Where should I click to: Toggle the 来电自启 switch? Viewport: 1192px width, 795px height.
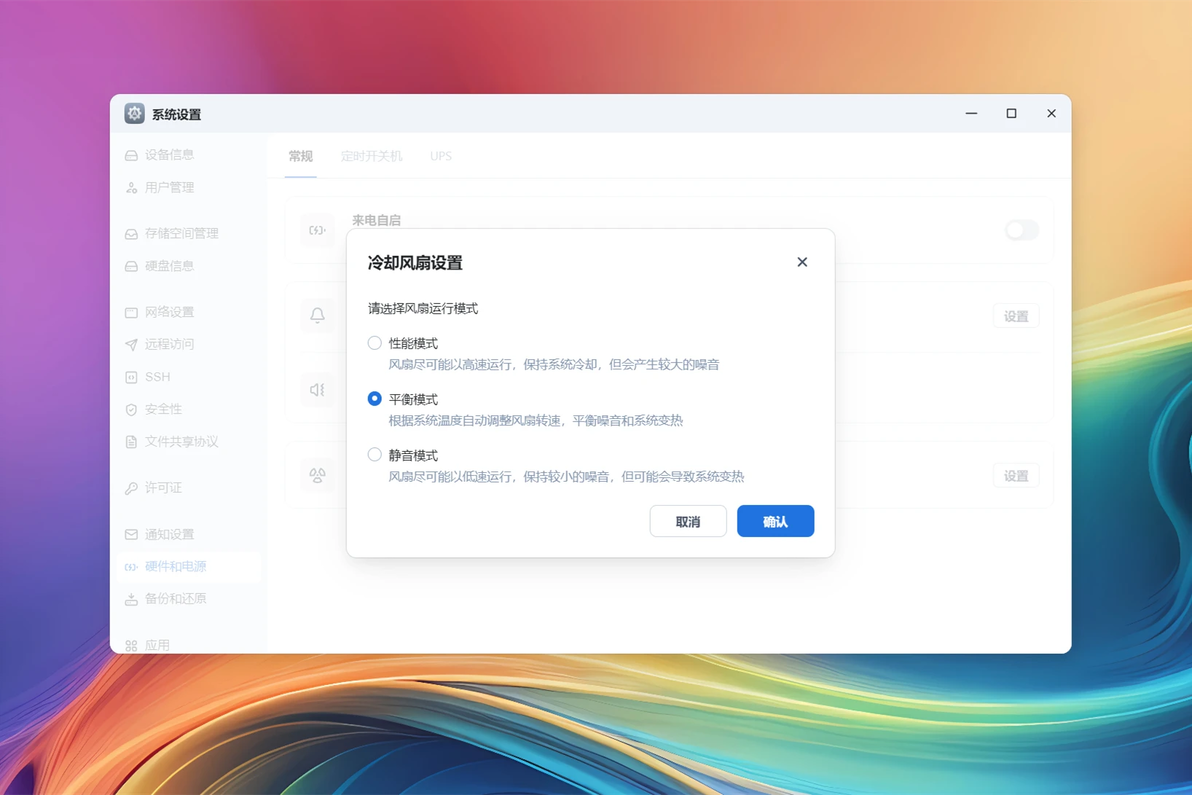[1021, 230]
